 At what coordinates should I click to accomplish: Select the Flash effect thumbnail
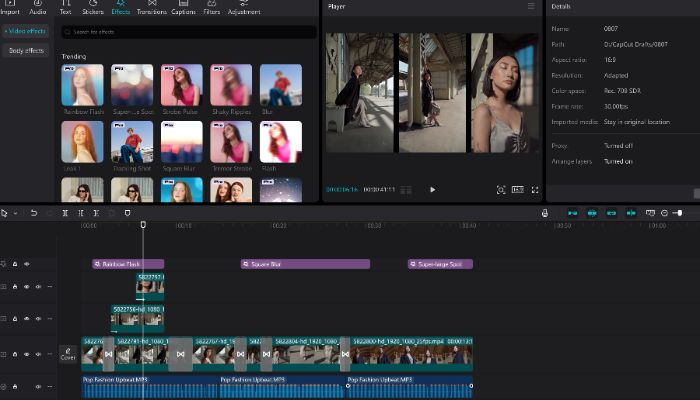point(281,142)
